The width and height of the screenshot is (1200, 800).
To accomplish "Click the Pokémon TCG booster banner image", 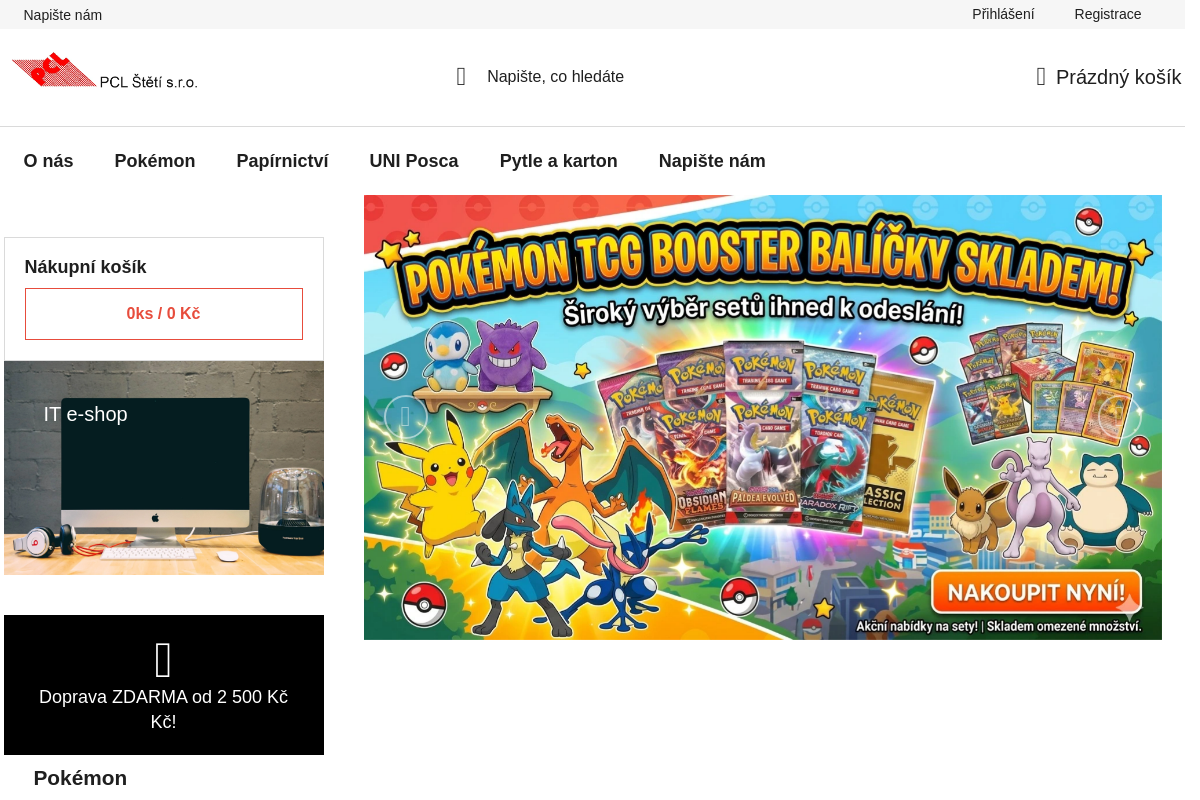I will point(763,417).
